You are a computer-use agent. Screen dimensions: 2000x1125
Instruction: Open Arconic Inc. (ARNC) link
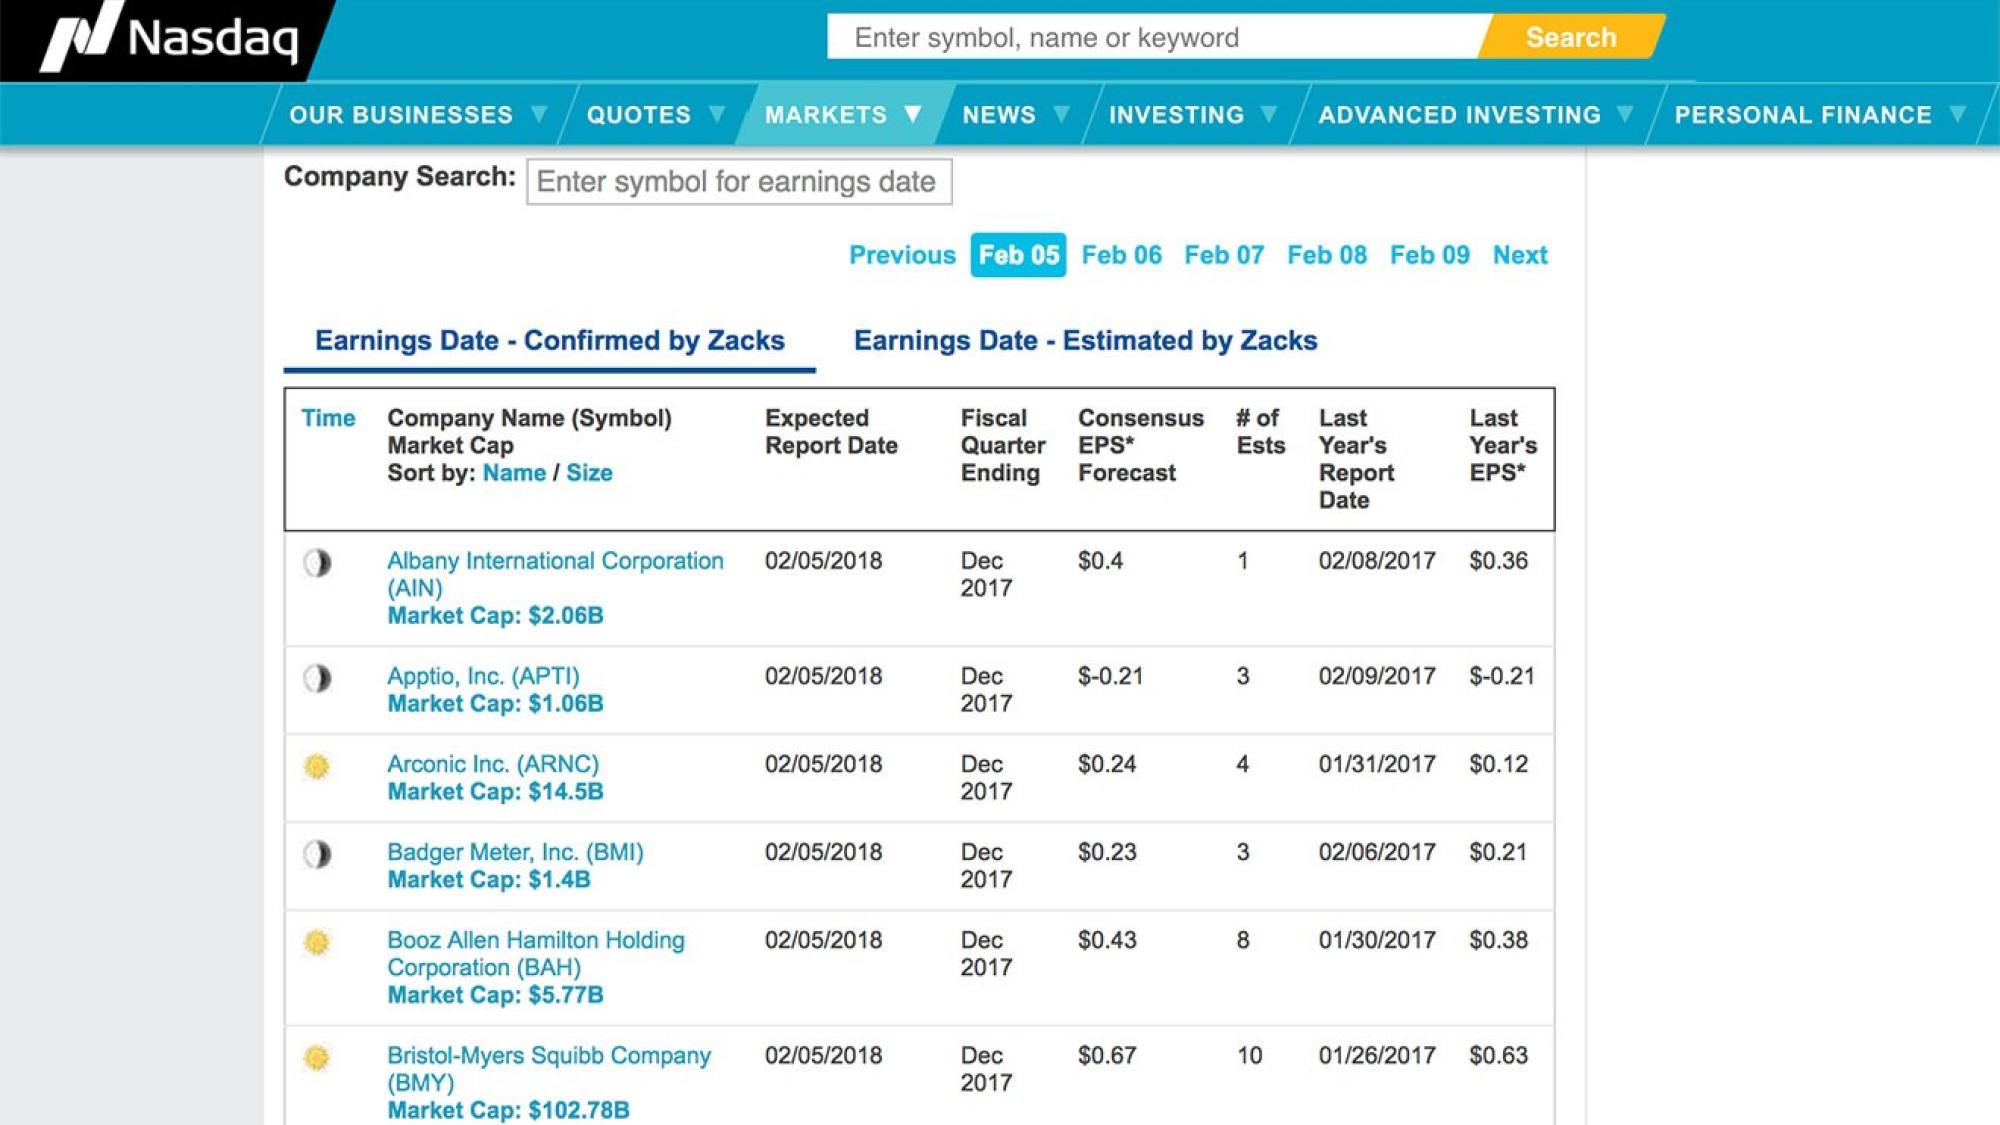pyautogui.click(x=493, y=764)
